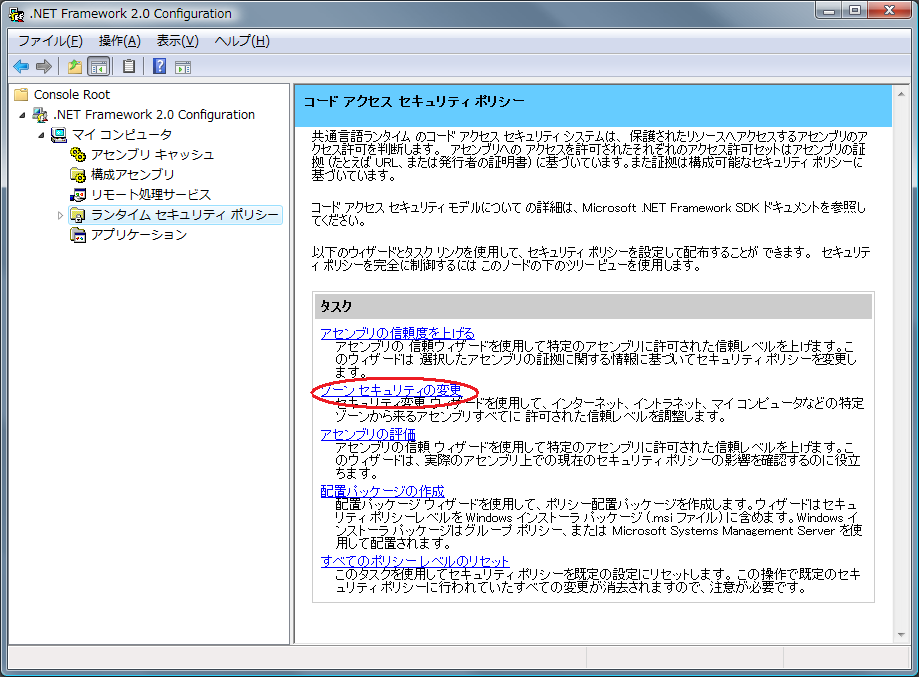Viewport: 919px width, 677px height.
Task: Click the title bar application icon
Action: click(x=16, y=13)
